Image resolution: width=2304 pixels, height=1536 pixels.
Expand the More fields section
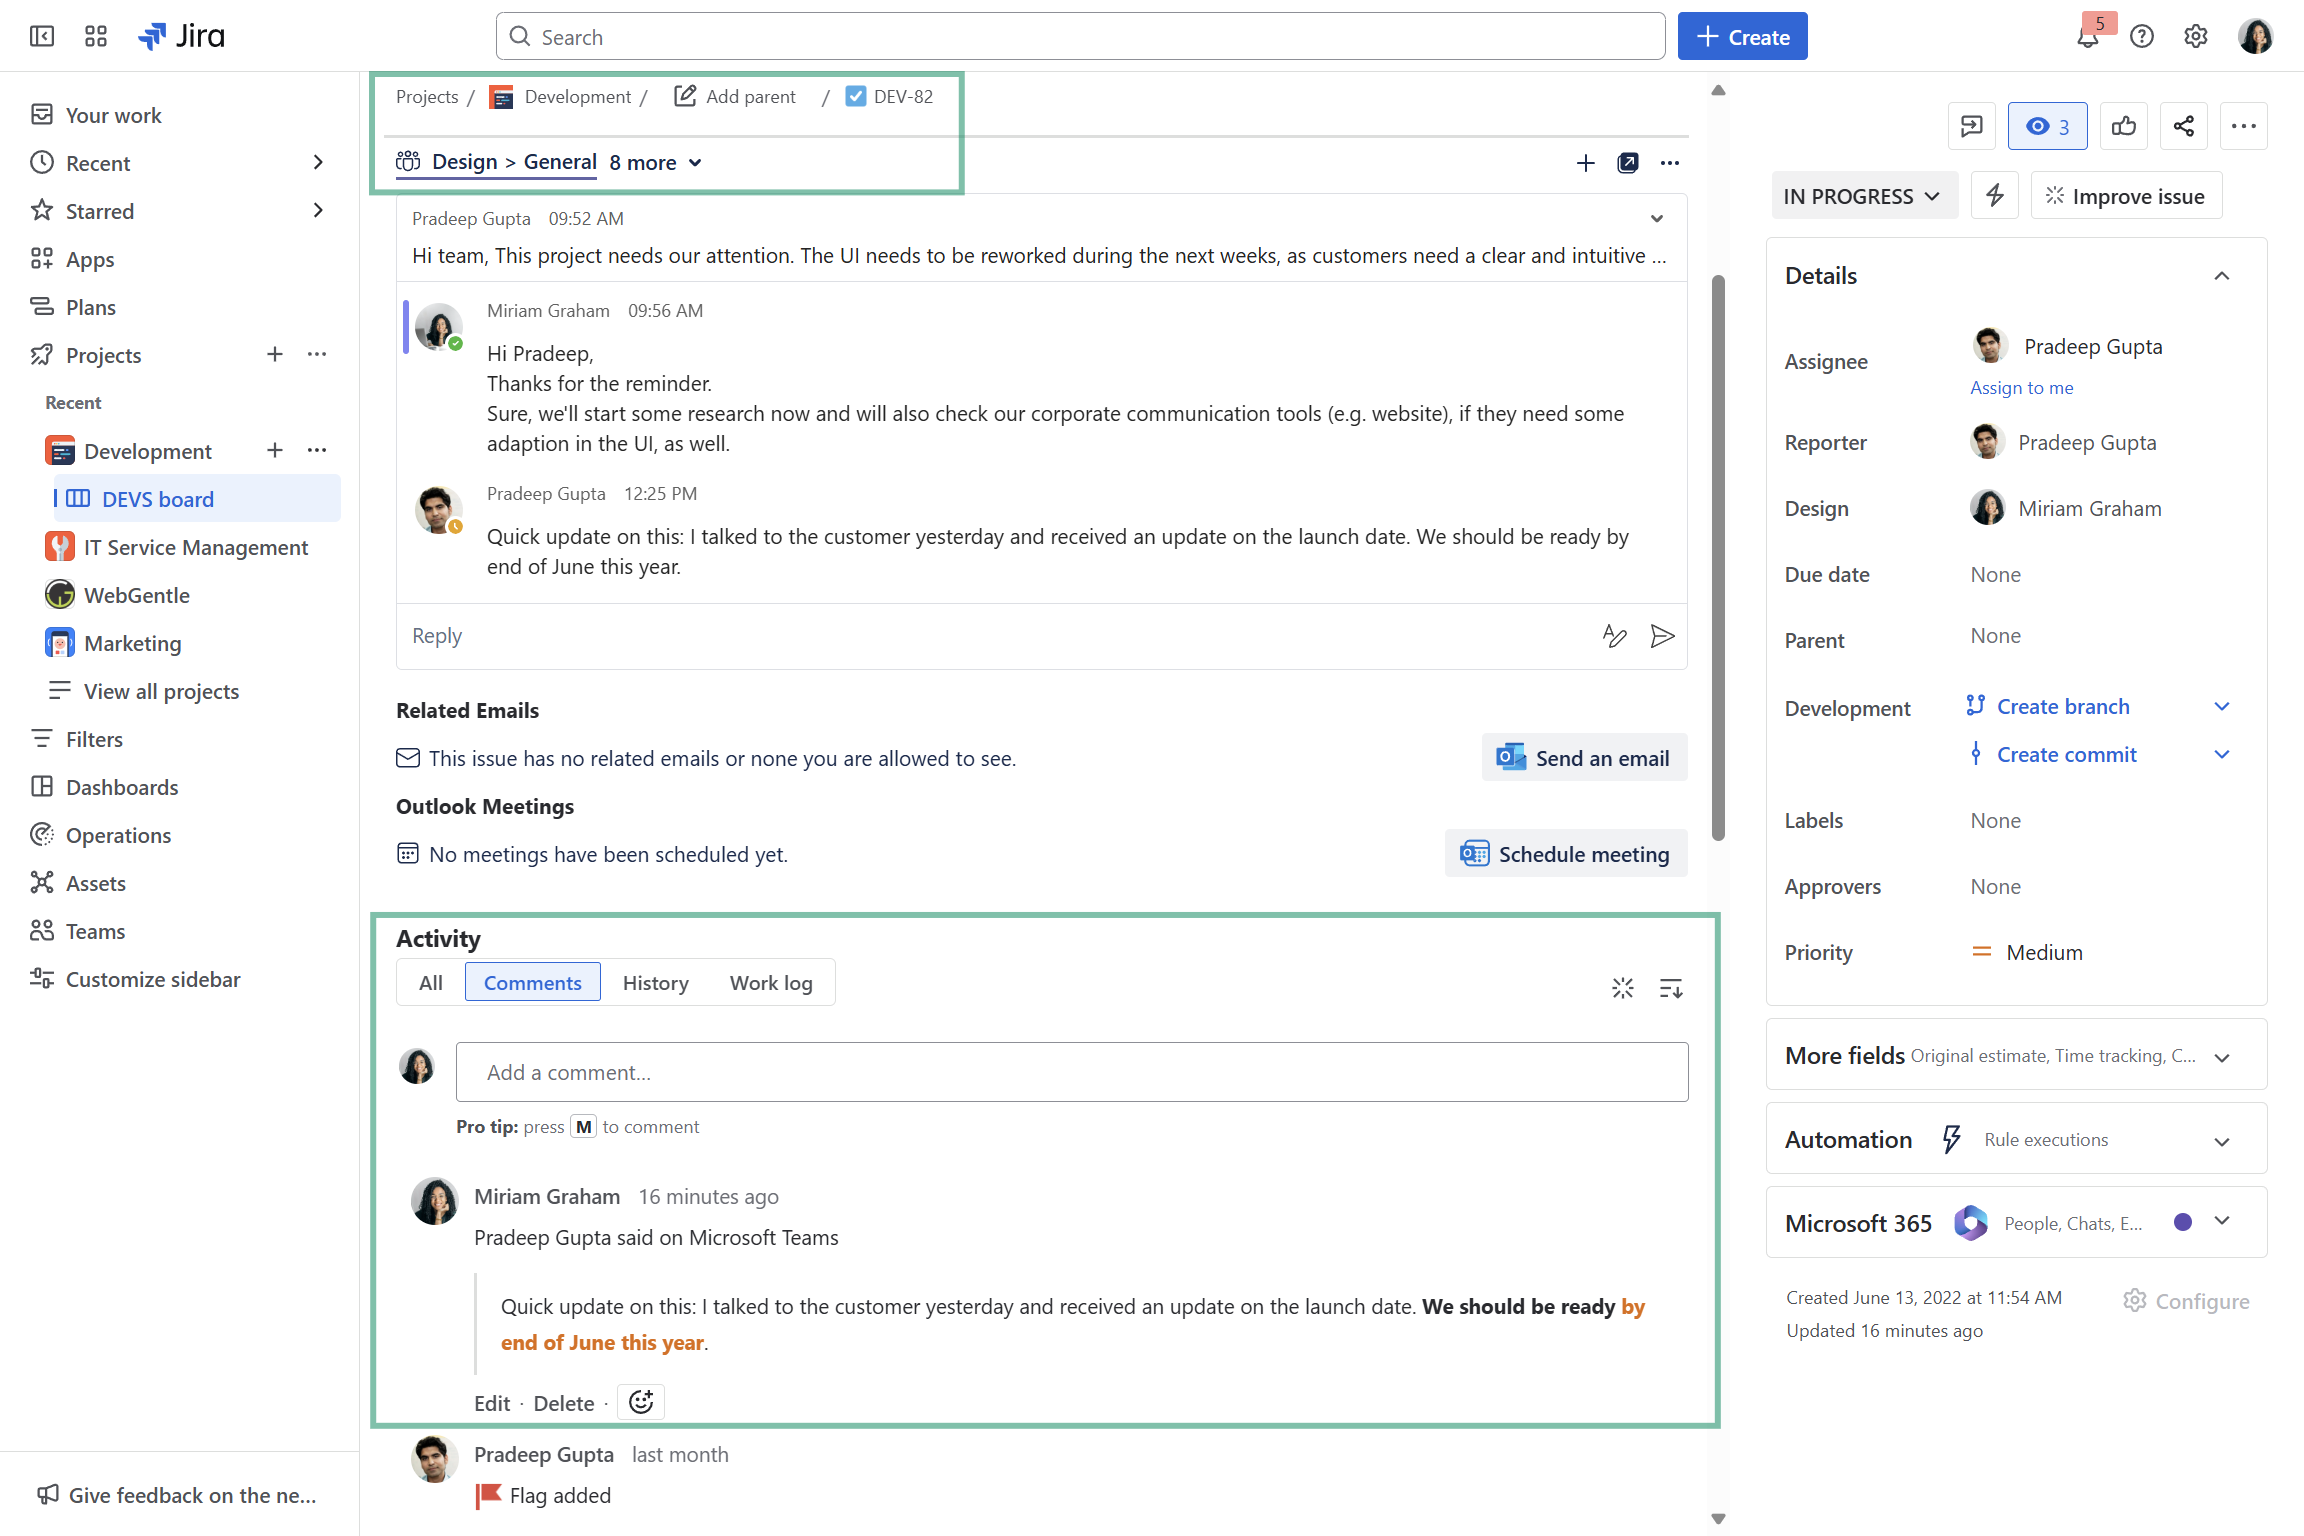[x=2222, y=1057]
